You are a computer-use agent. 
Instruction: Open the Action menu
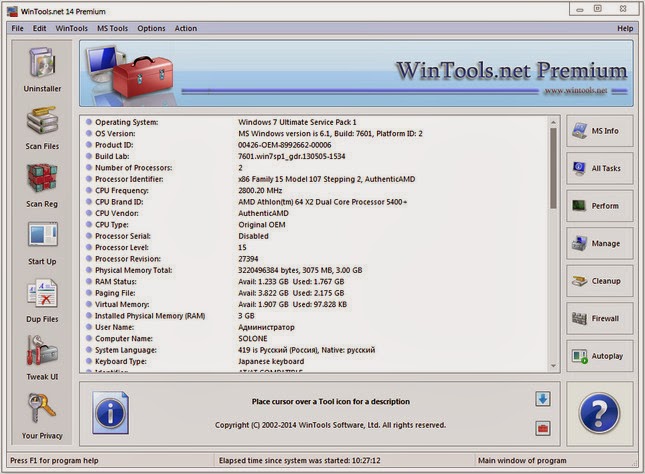point(186,28)
